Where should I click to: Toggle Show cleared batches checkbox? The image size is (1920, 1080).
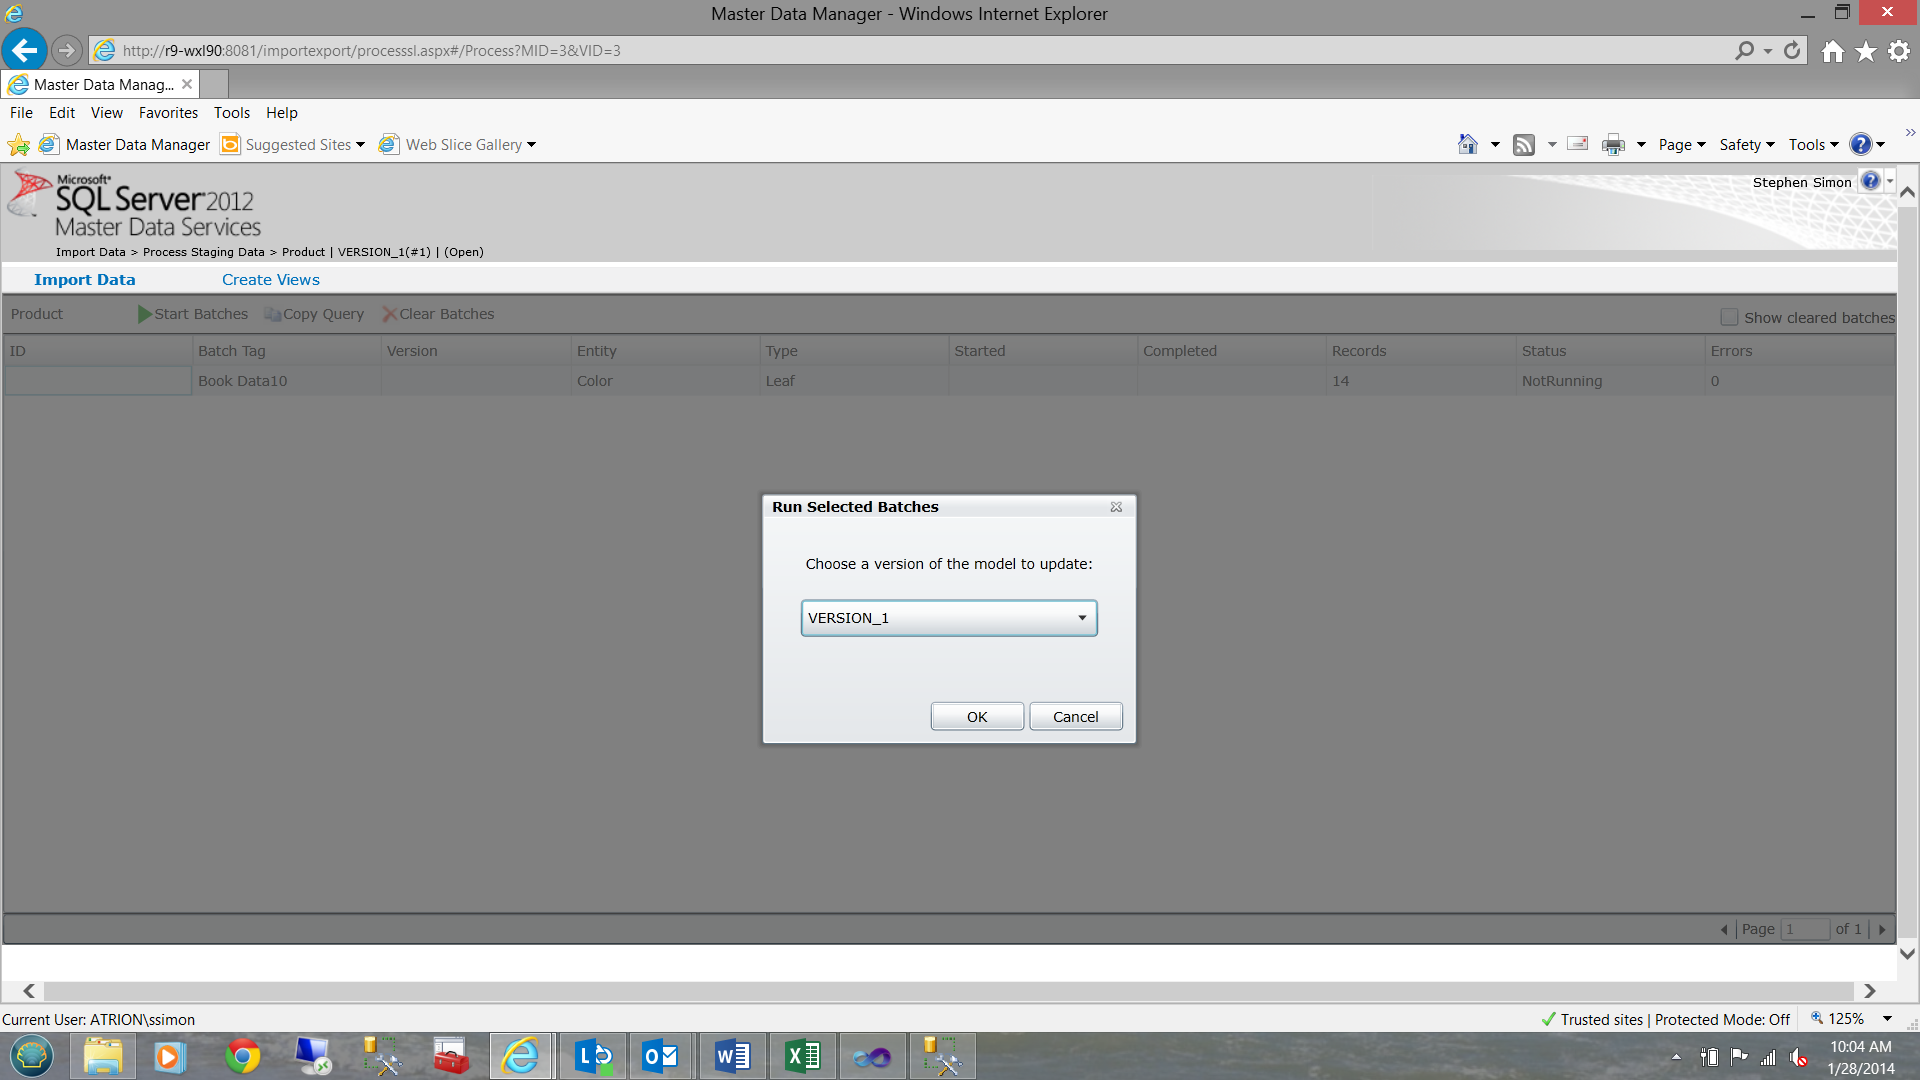pyautogui.click(x=1729, y=317)
